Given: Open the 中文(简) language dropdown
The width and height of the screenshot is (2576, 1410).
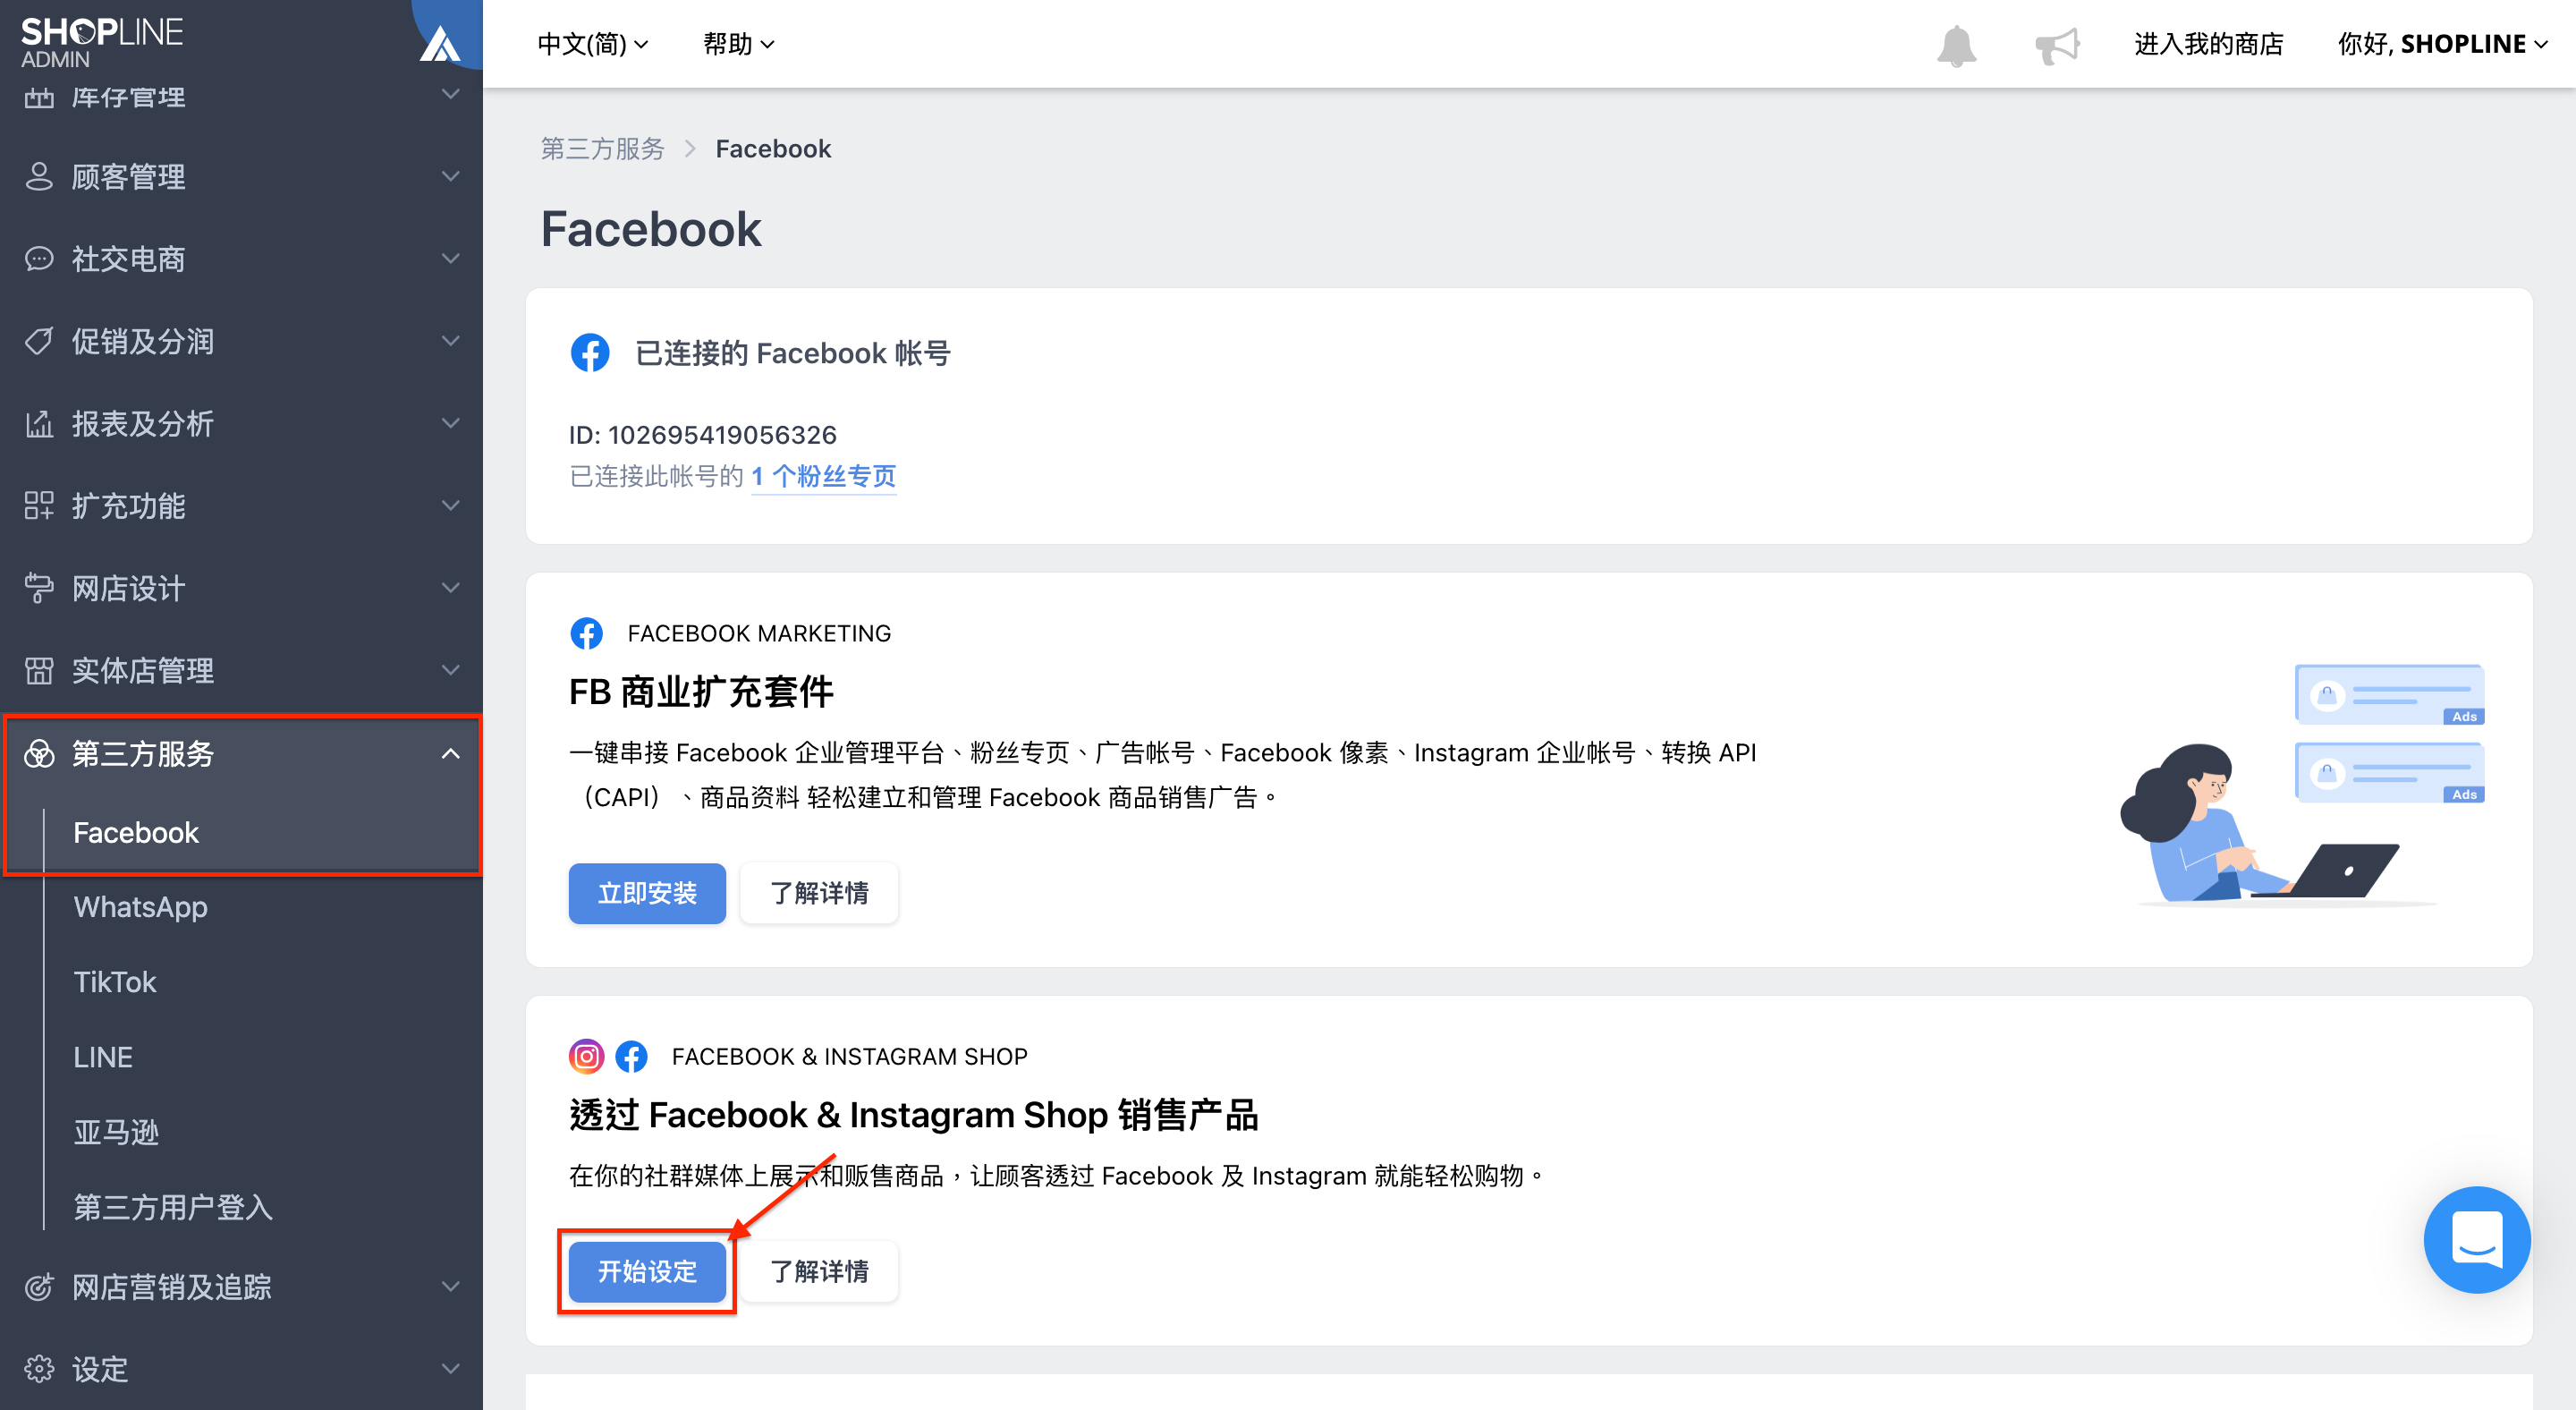Looking at the screenshot, I should click(593, 44).
